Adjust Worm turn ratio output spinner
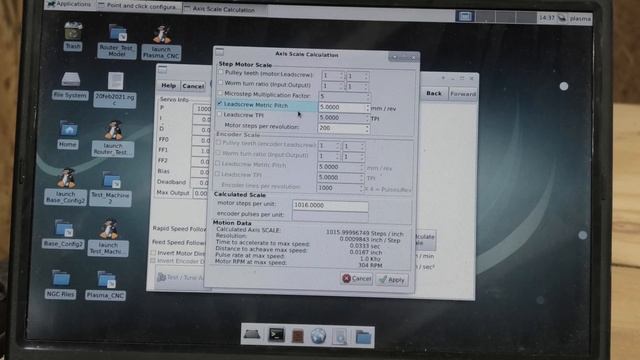Viewport: 640px width, 360px height. pyautogui.click(x=366, y=87)
